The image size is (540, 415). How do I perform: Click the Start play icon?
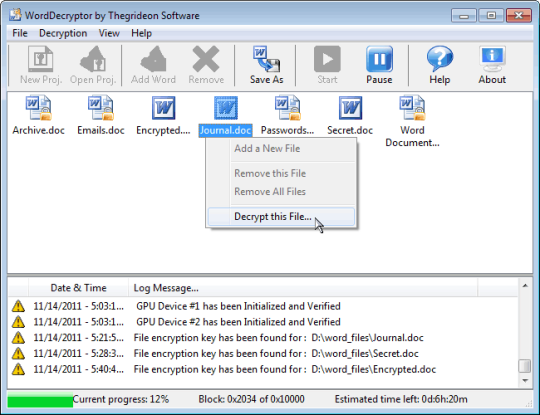point(327,59)
